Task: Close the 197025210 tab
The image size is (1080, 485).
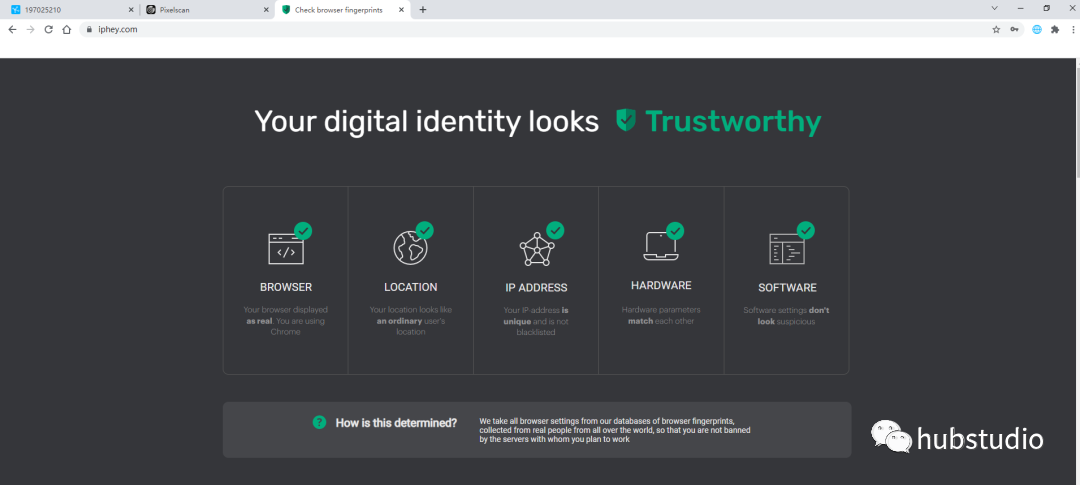Action: click(131, 10)
